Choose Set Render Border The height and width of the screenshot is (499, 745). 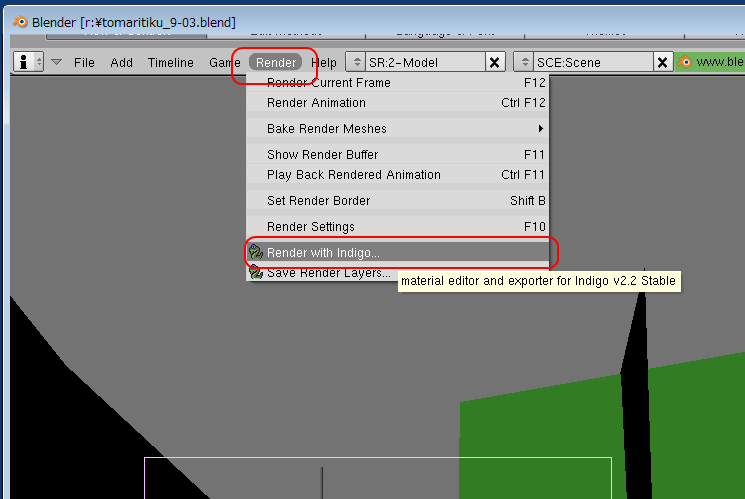click(398, 201)
